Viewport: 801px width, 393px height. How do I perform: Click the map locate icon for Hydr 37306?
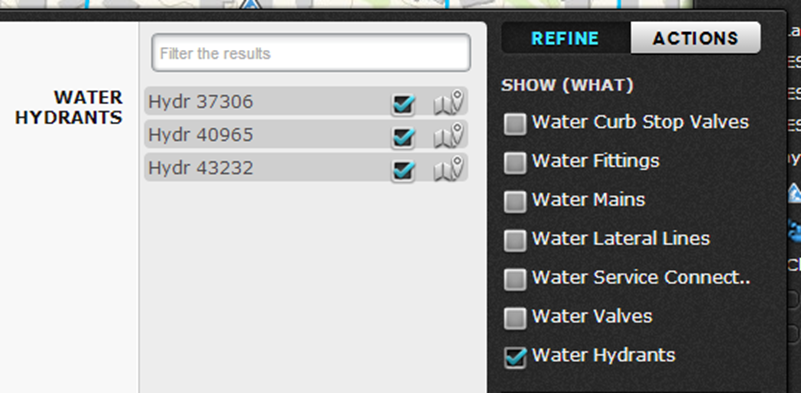click(449, 102)
